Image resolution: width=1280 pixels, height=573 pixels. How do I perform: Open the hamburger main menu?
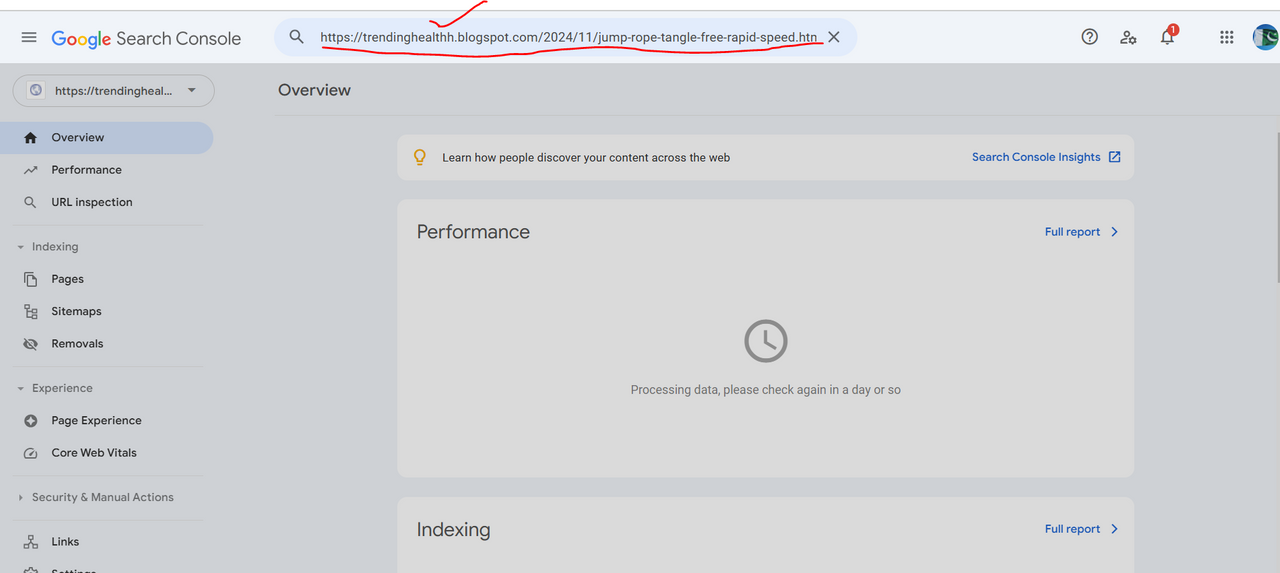(x=29, y=37)
